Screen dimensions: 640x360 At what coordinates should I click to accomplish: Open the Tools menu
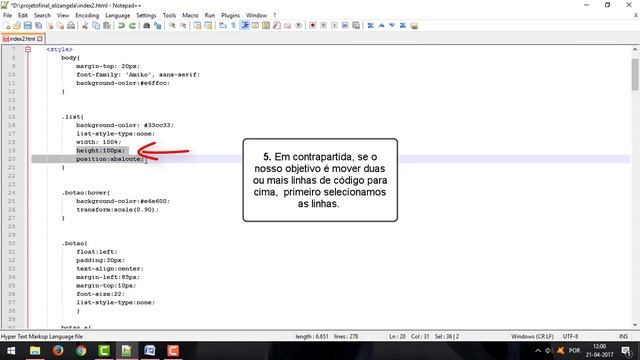[x=169, y=15]
